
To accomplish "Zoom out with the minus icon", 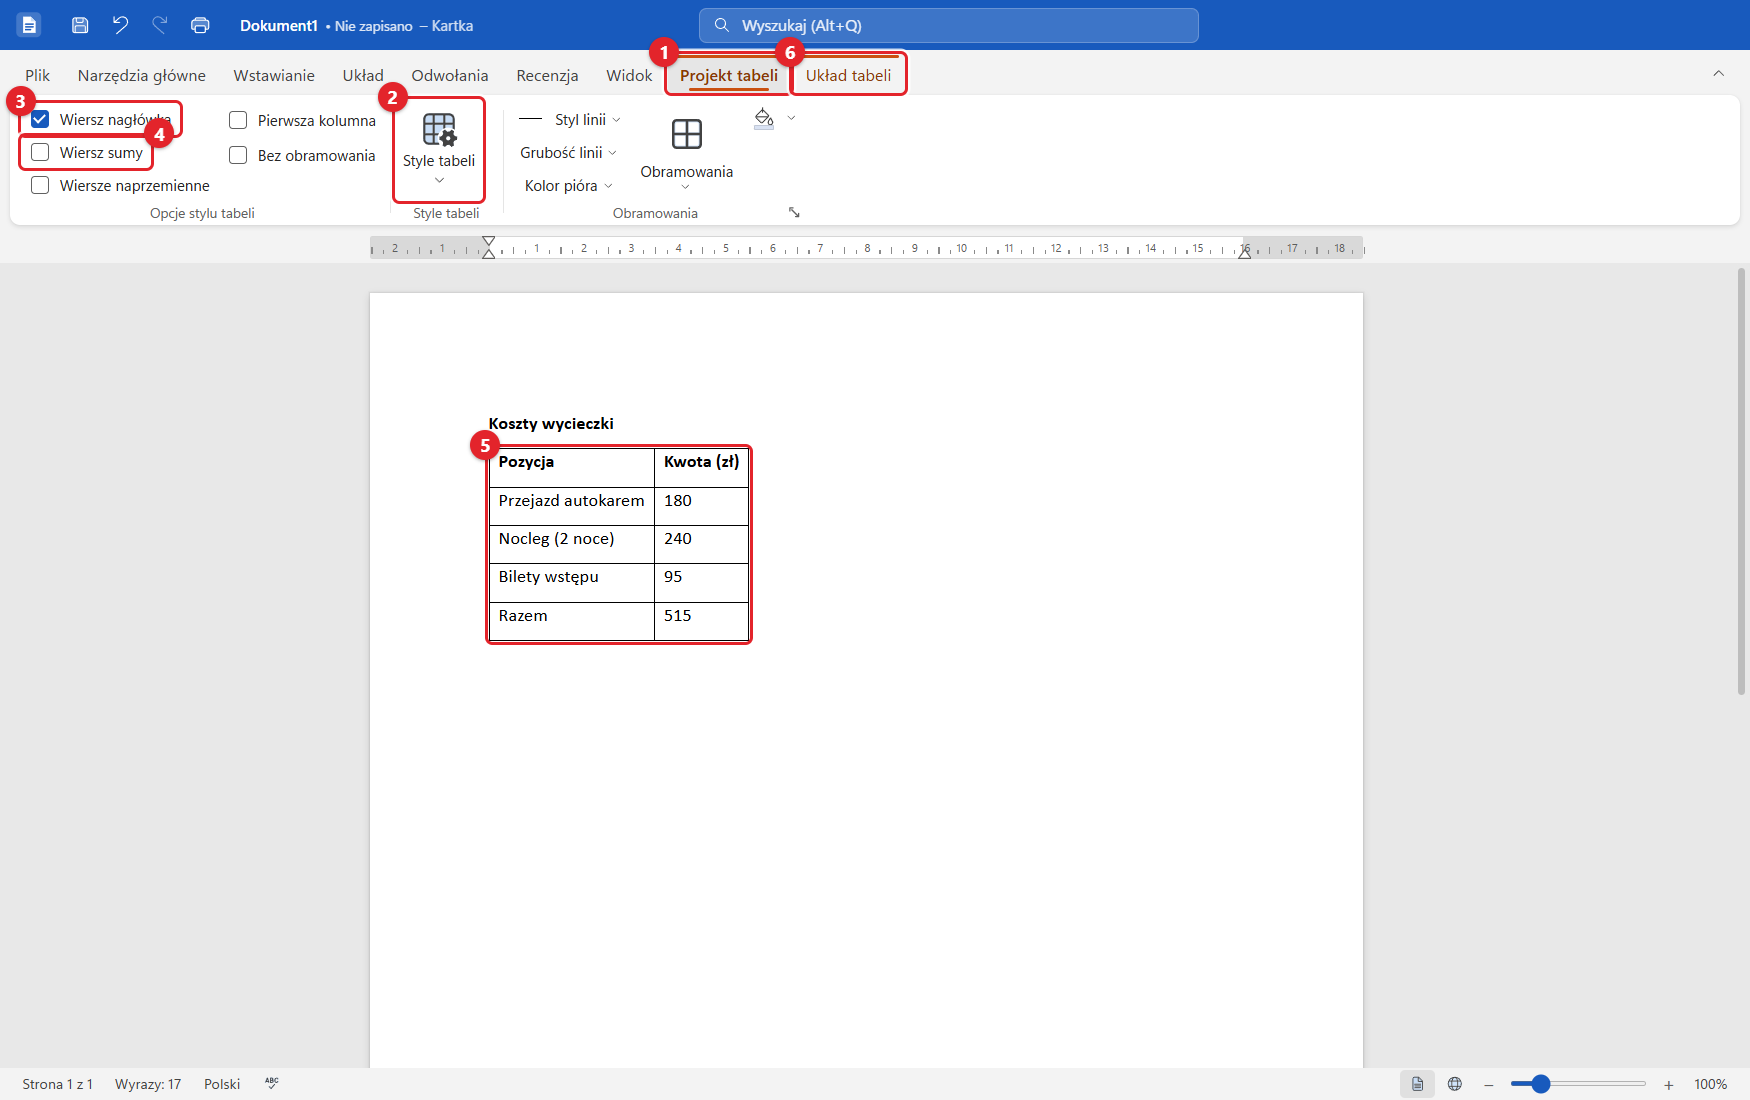I will click(1488, 1085).
